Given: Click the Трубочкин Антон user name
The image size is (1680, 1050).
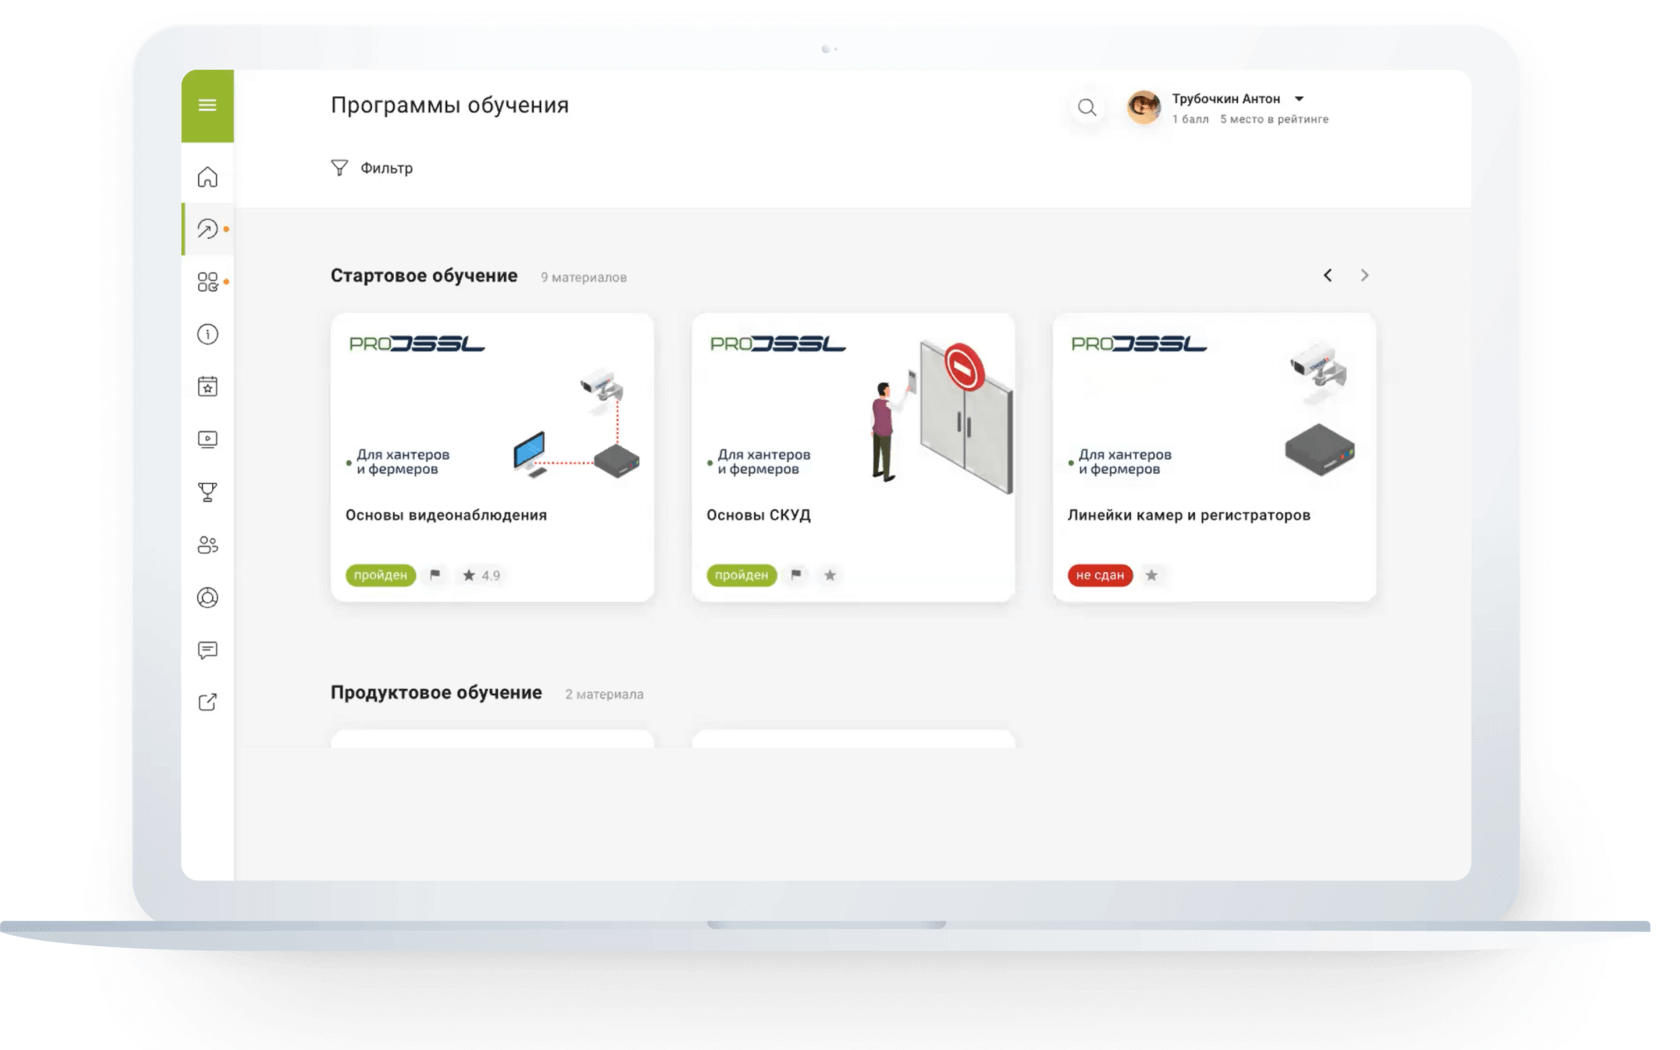Looking at the screenshot, I should tap(1226, 99).
